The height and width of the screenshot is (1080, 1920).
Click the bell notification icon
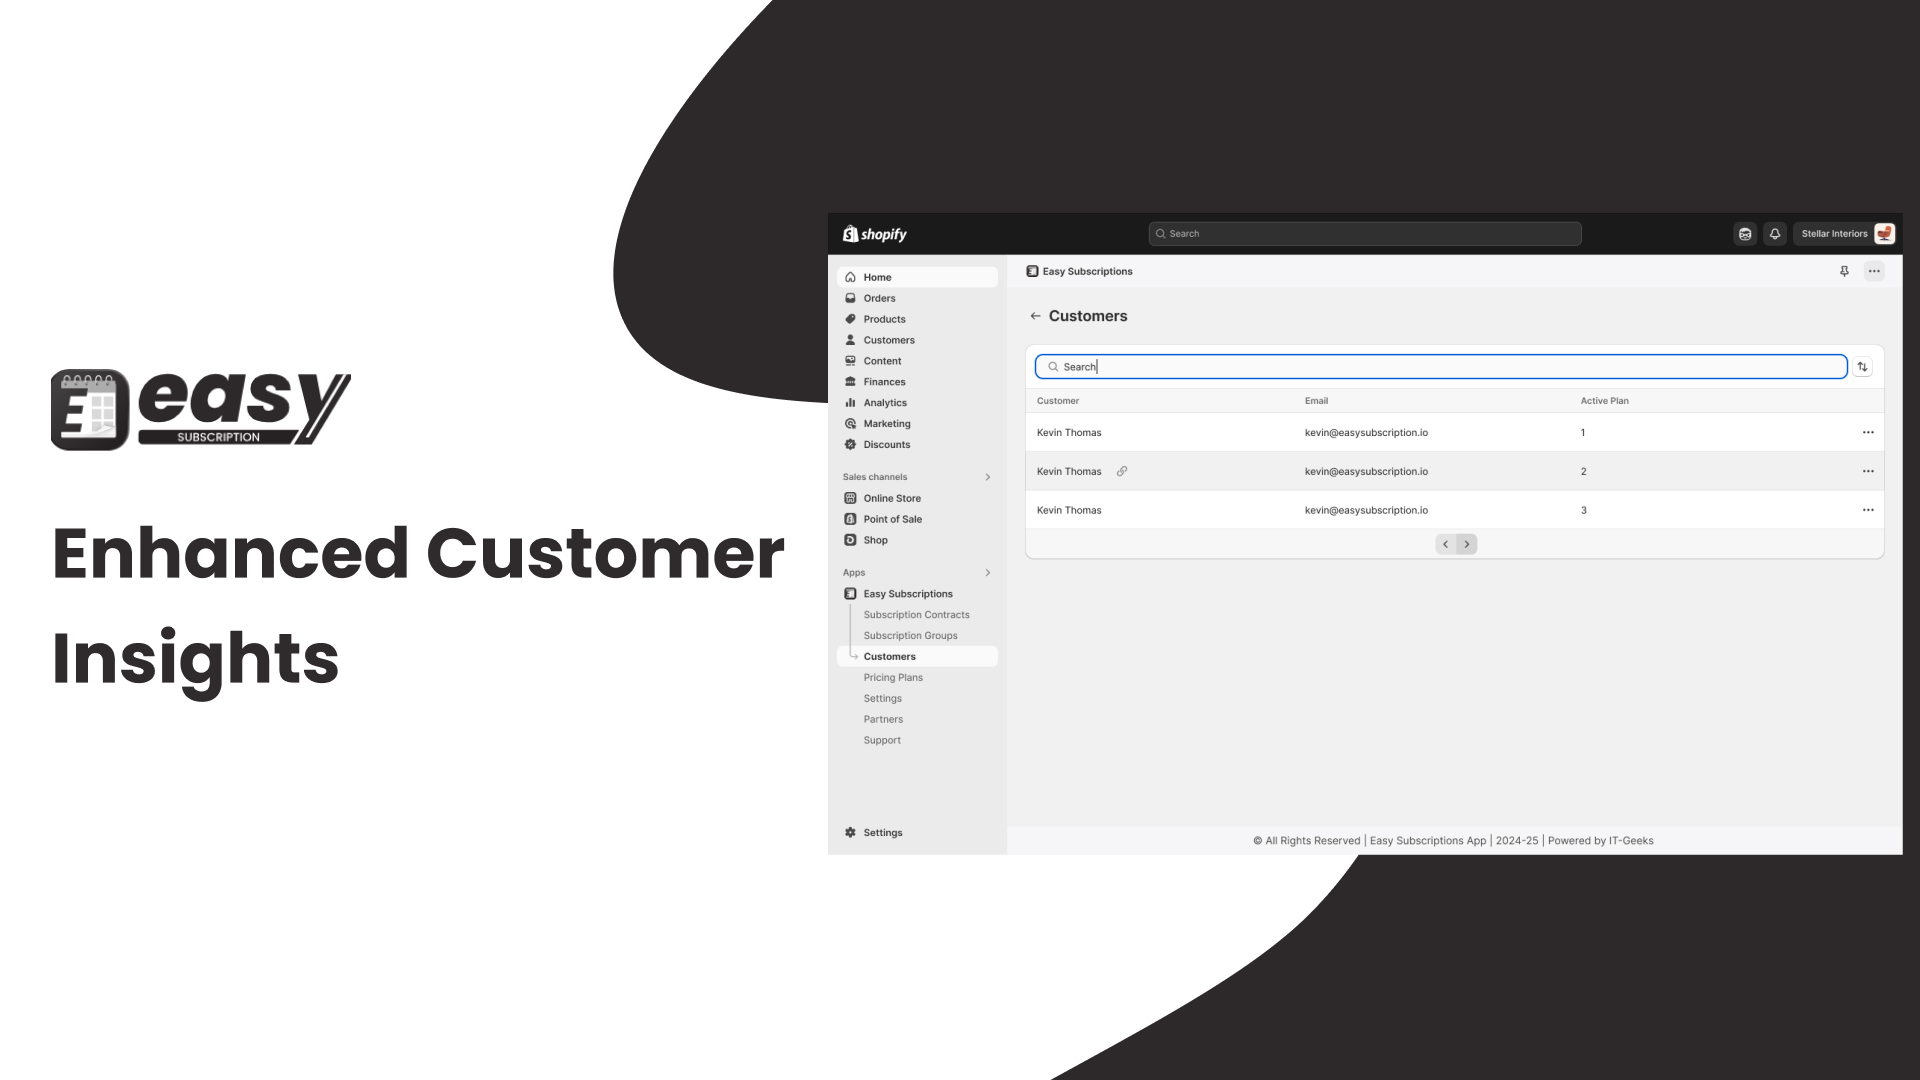pyautogui.click(x=1775, y=233)
